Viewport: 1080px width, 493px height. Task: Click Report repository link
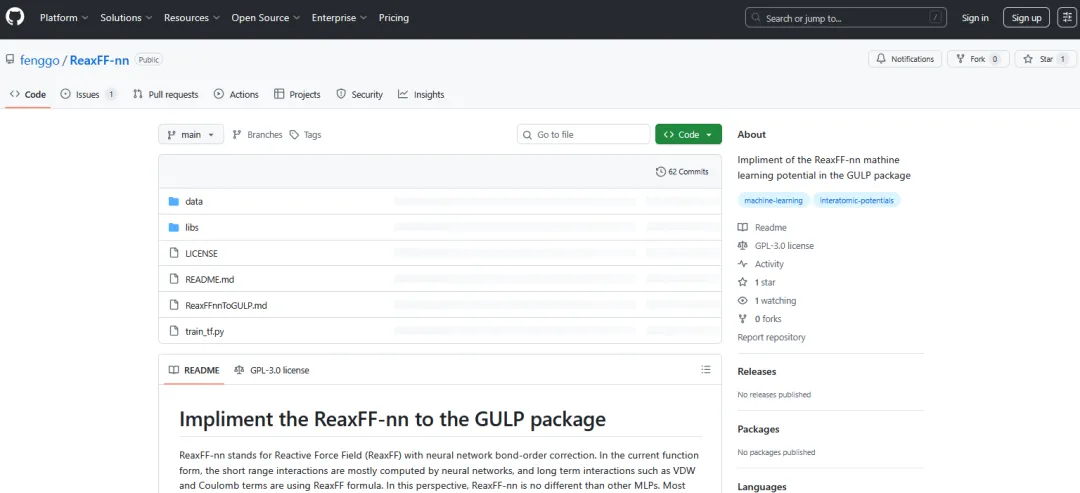[x=771, y=337]
